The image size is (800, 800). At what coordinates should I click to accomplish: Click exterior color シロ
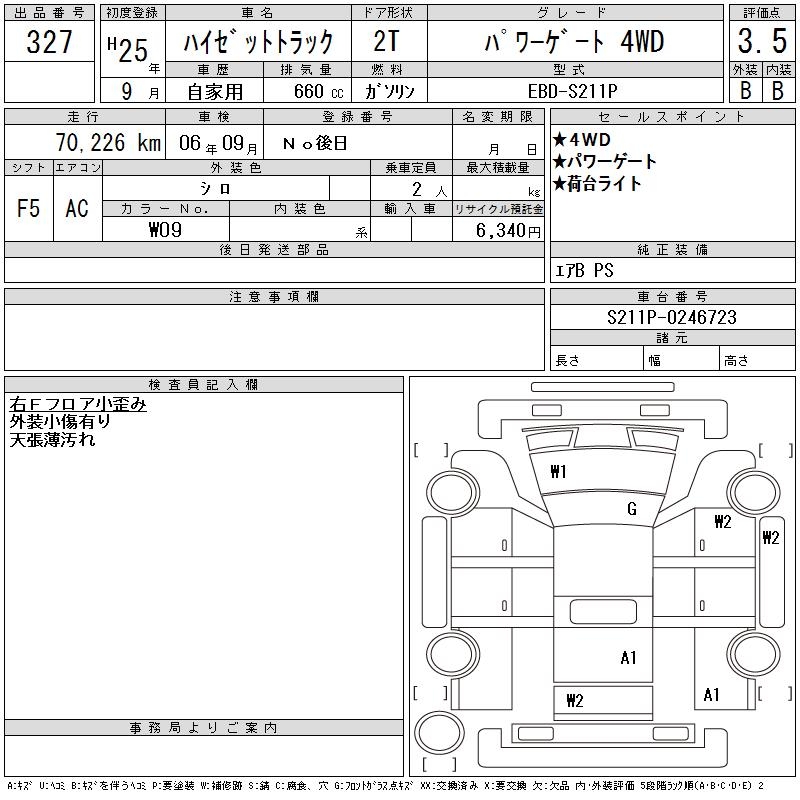(215, 189)
